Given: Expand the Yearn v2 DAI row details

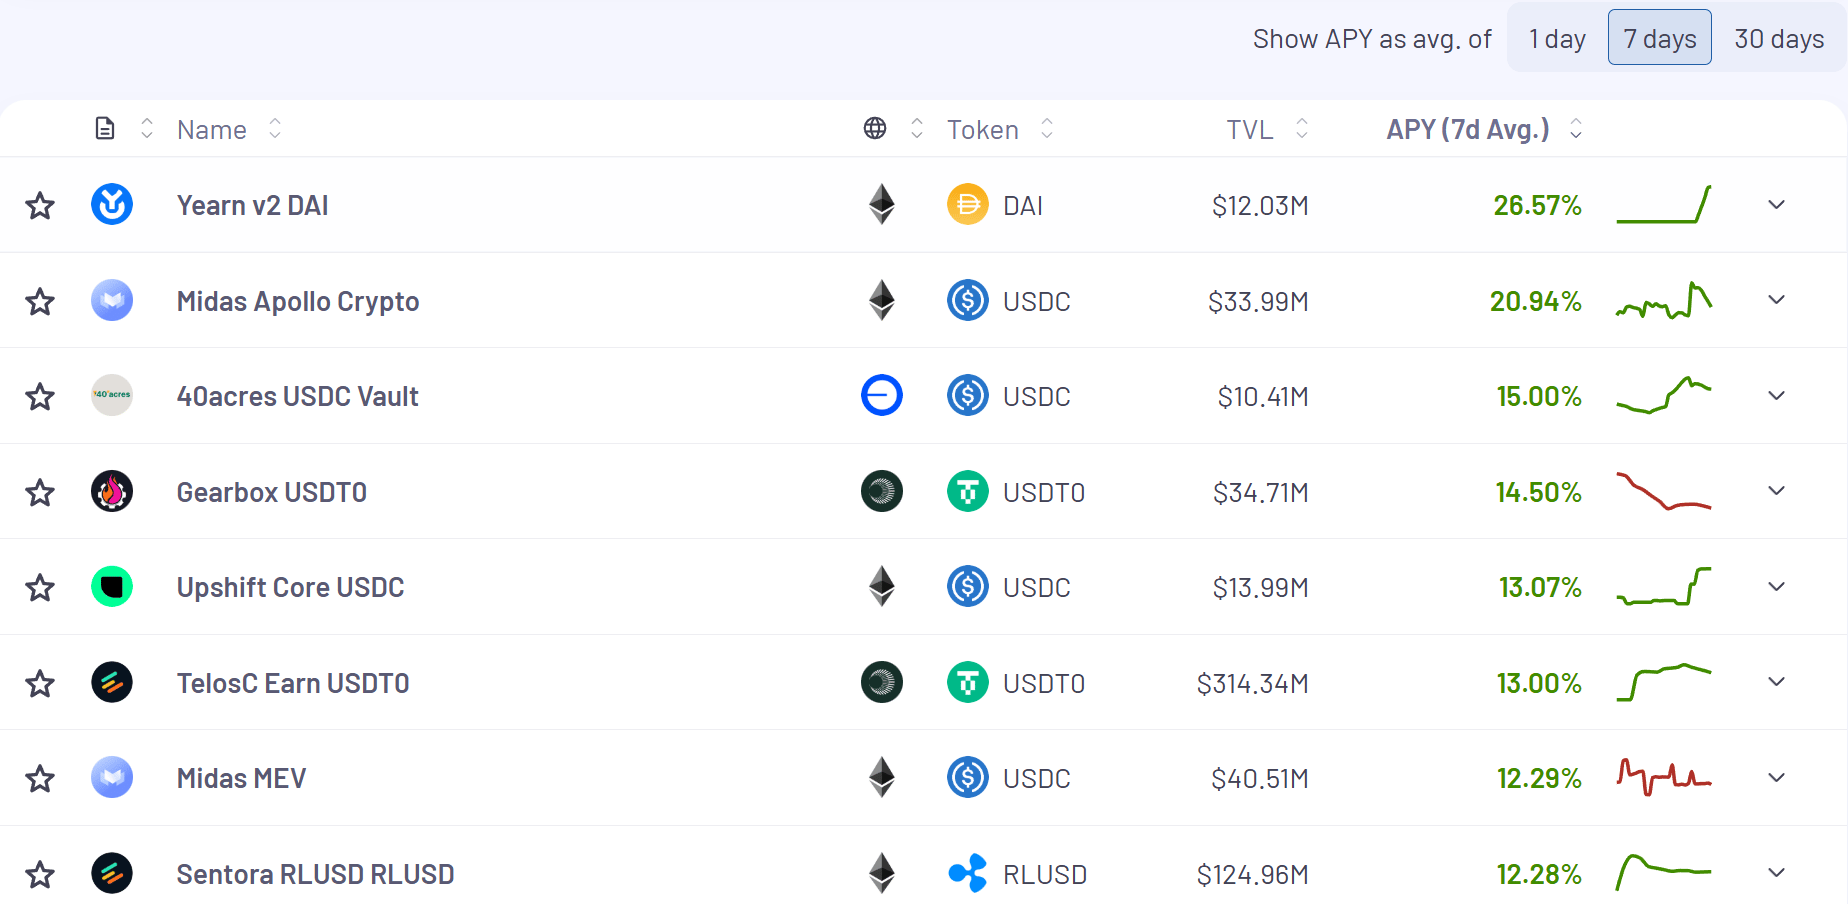Looking at the screenshot, I should [1776, 205].
